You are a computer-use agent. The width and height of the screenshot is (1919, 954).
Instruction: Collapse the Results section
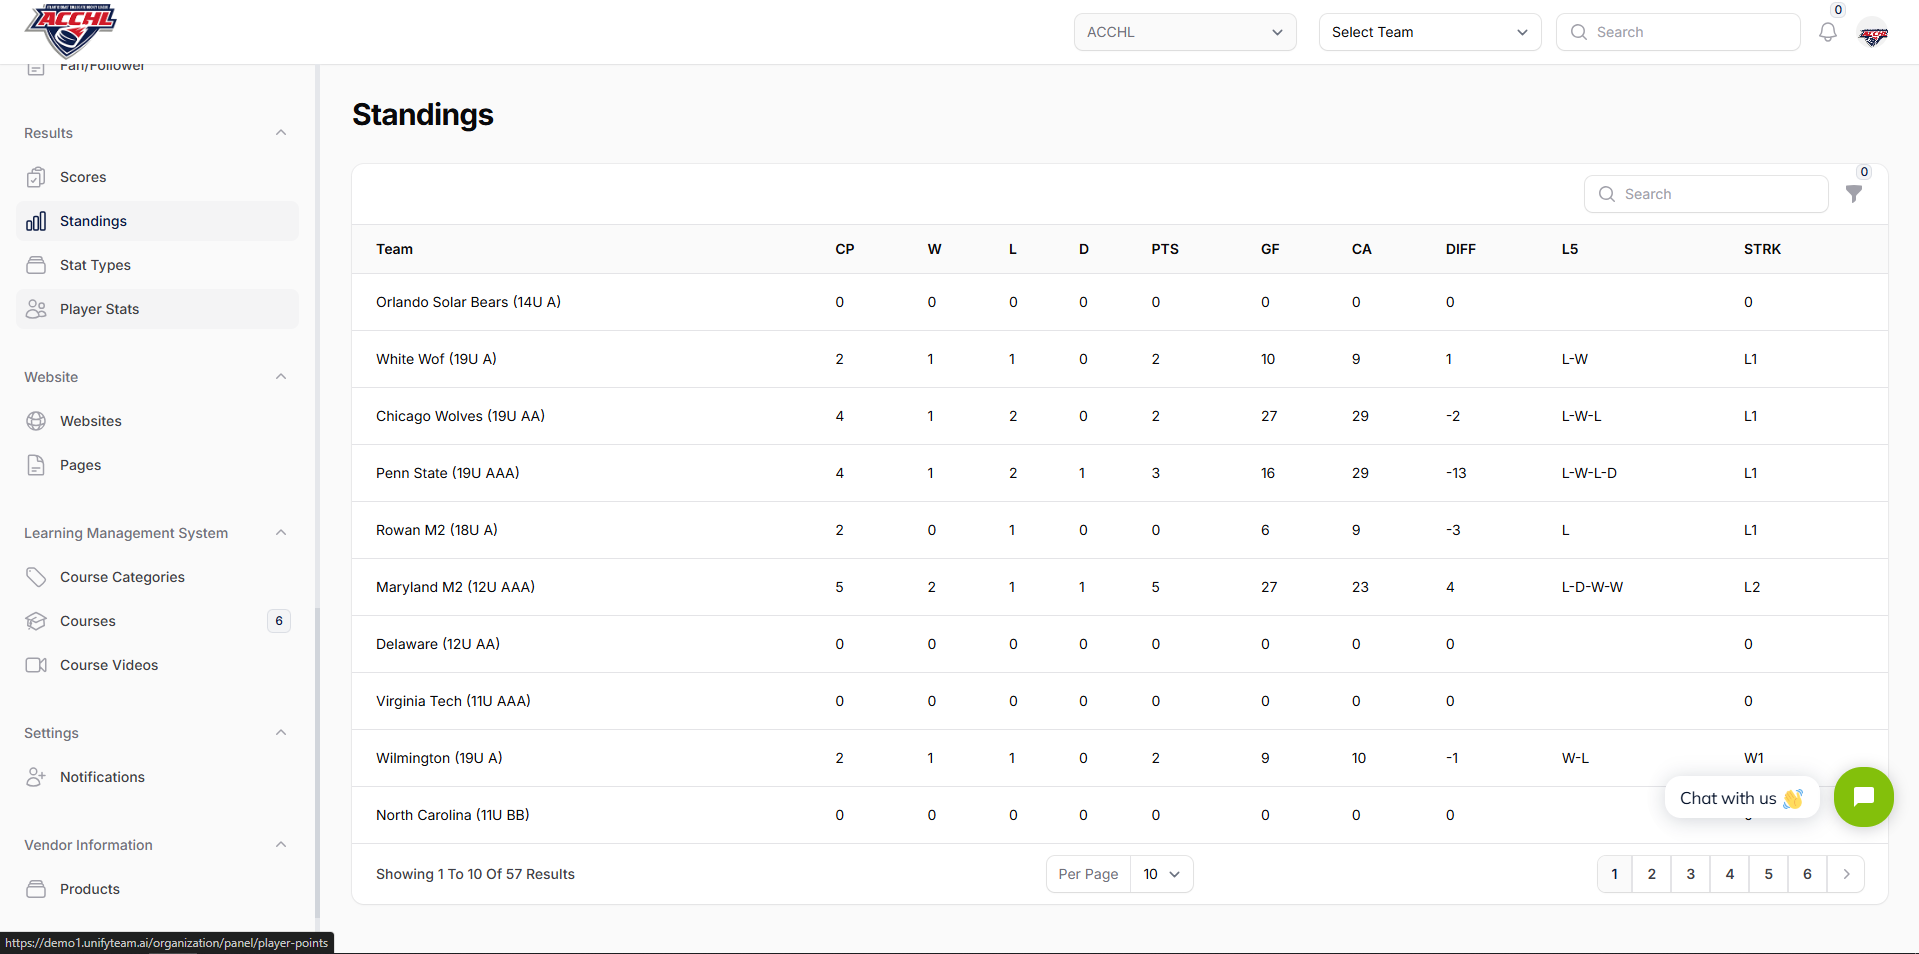point(281,132)
